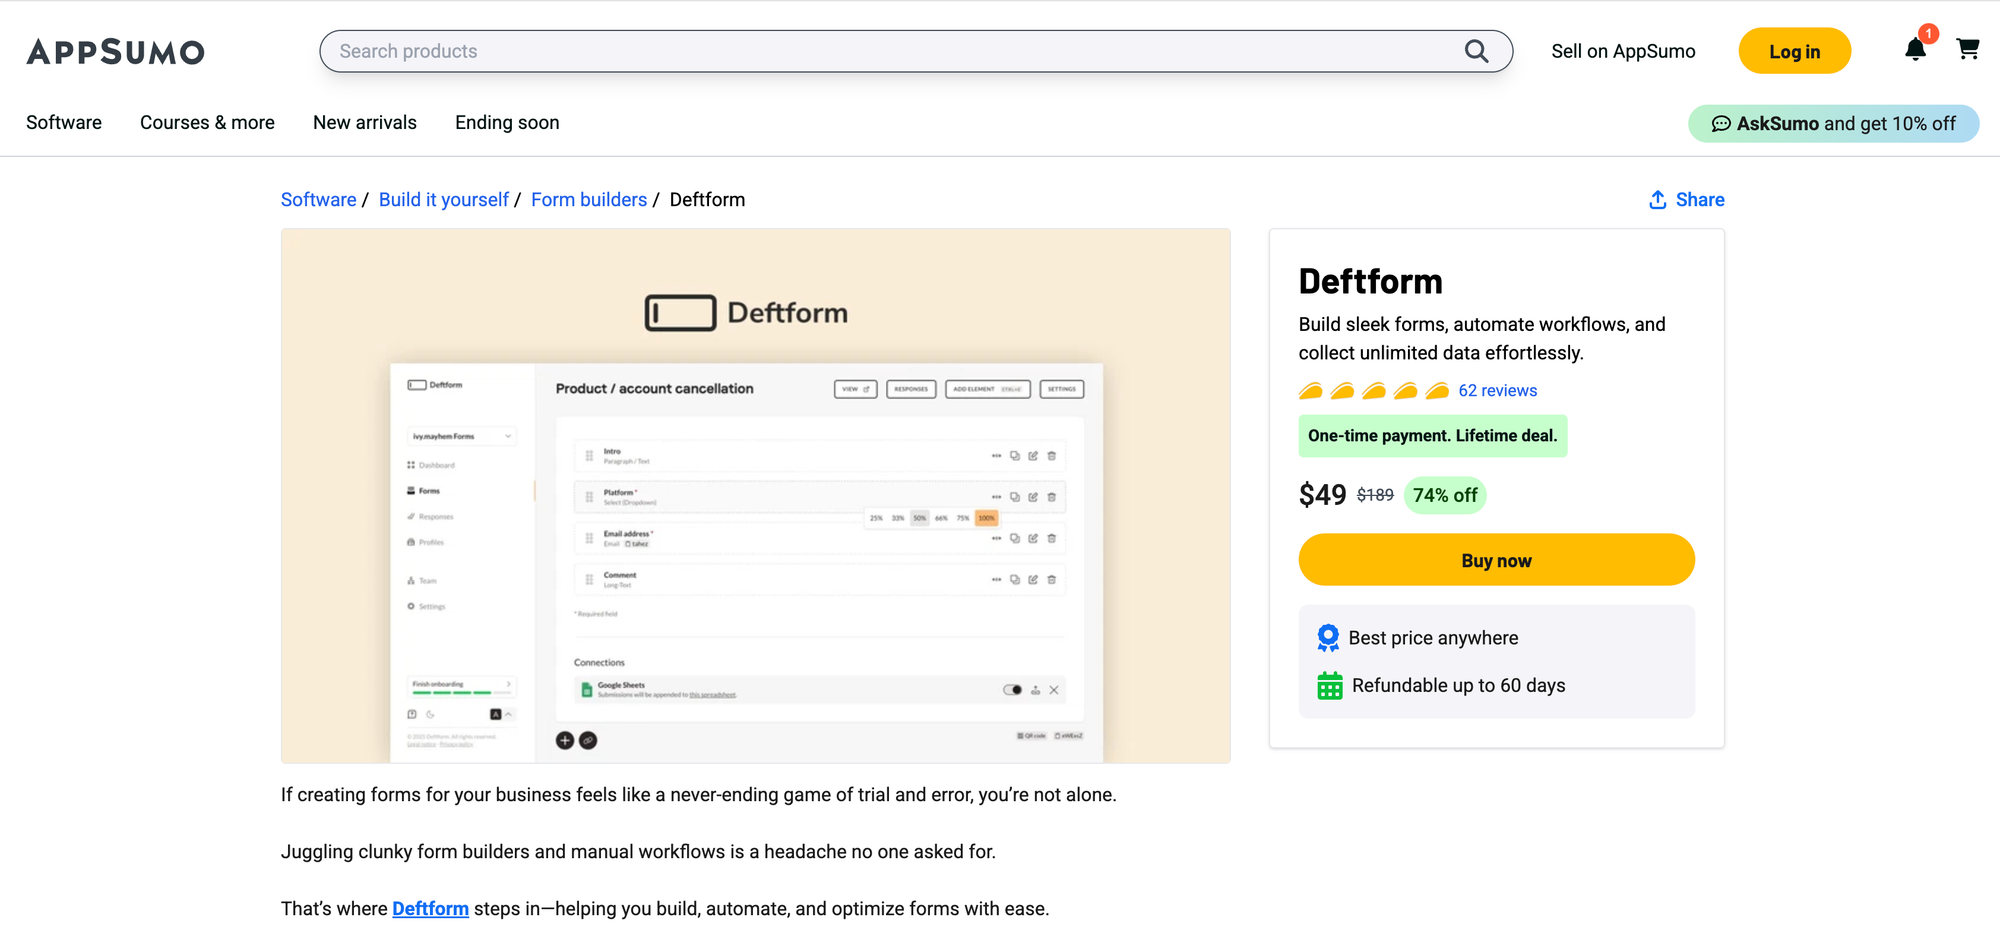Click the Log in button
The width and height of the screenshot is (2000, 948).
(x=1794, y=51)
